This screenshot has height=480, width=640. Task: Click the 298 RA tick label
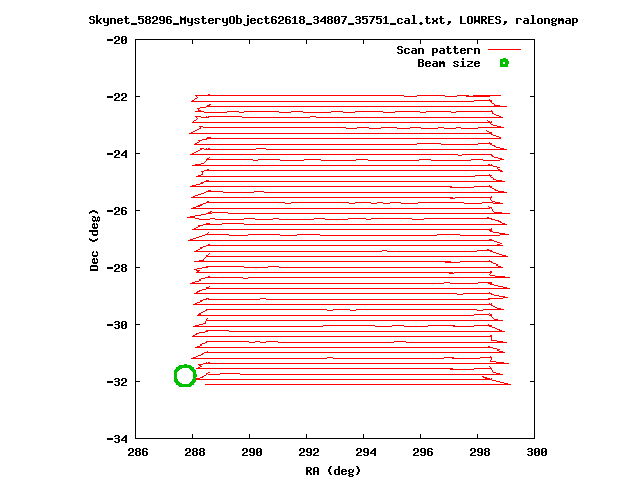coord(480,452)
